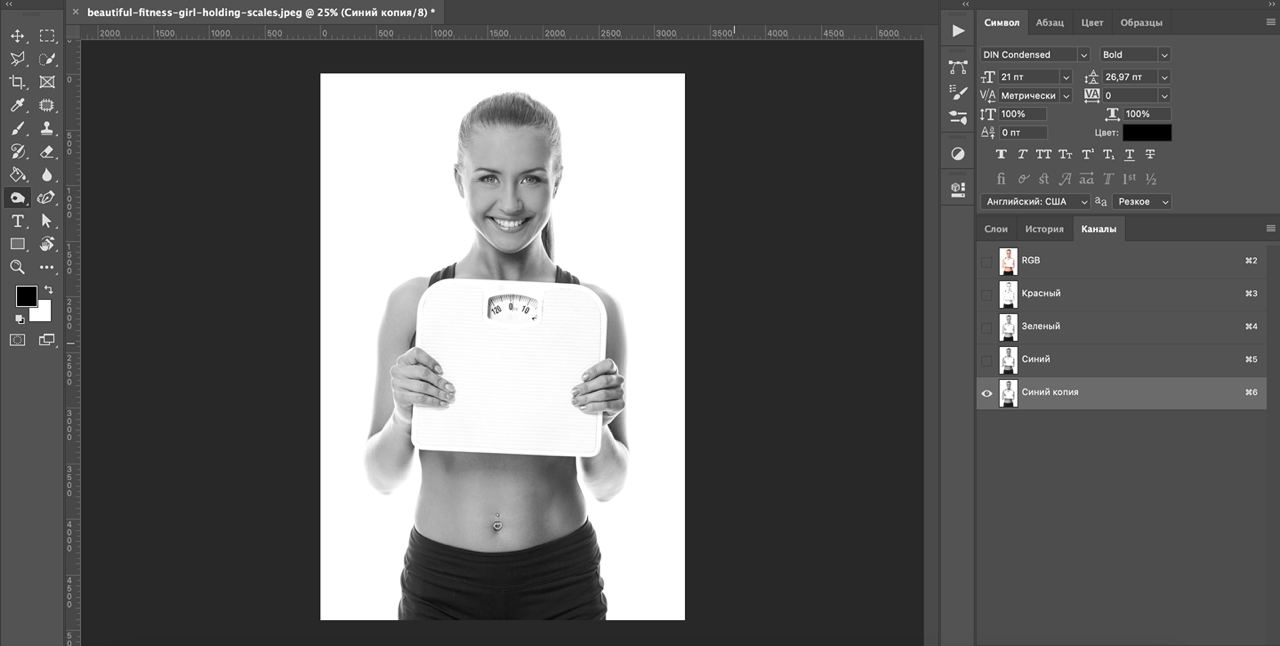Image resolution: width=1280 pixels, height=646 pixels.
Task: Select the Eyedropper tool
Action: (17, 105)
